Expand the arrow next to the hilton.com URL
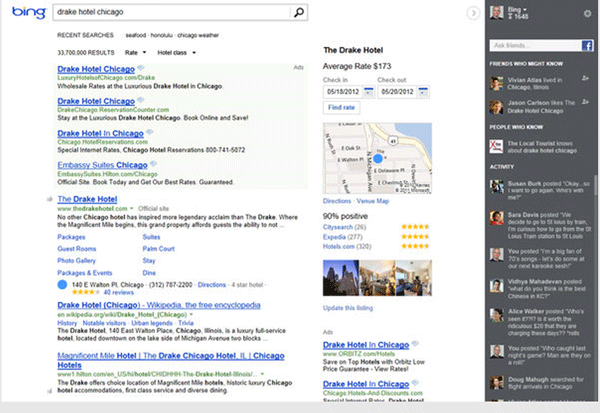Image resolution: width=600 pixels, height=413 pixels. (x=262, y=374)
